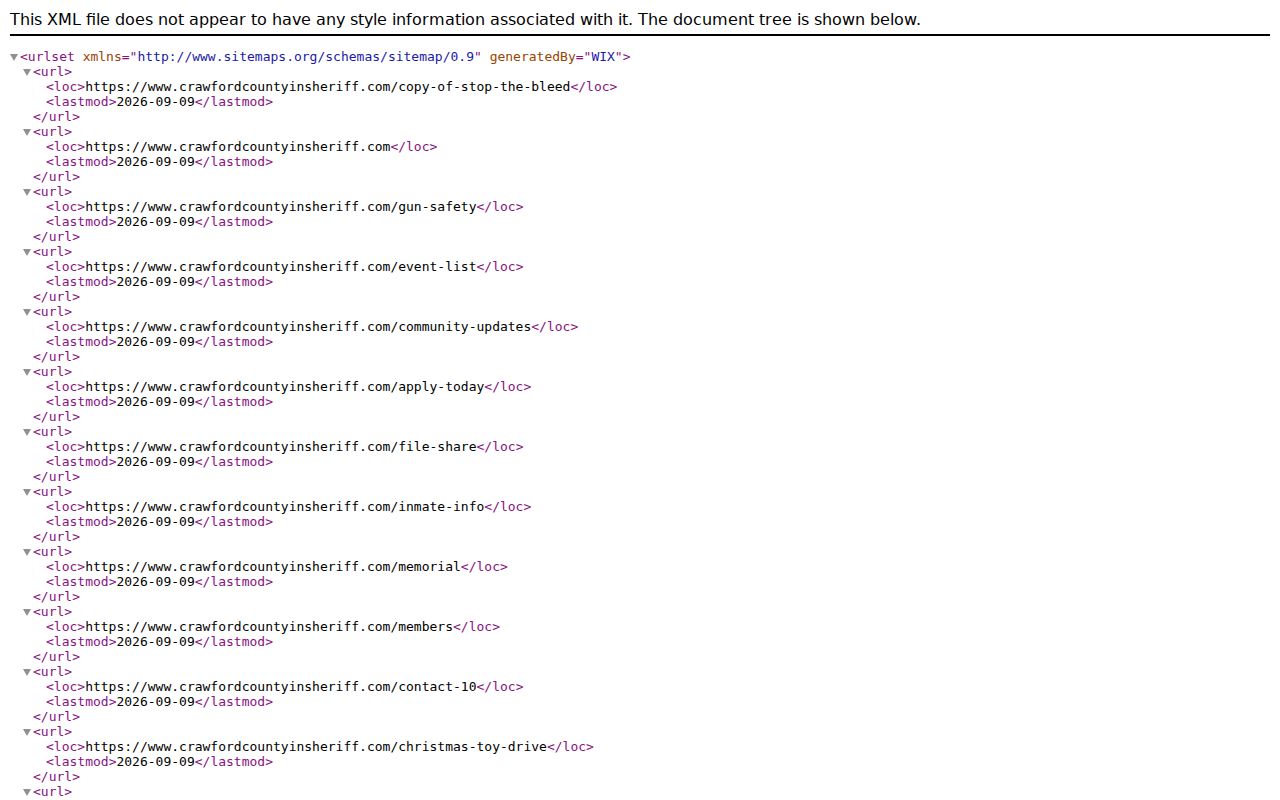1280x800 pixels.
Task: Collapse the url node containing memorial
Action: pos(27,552)
